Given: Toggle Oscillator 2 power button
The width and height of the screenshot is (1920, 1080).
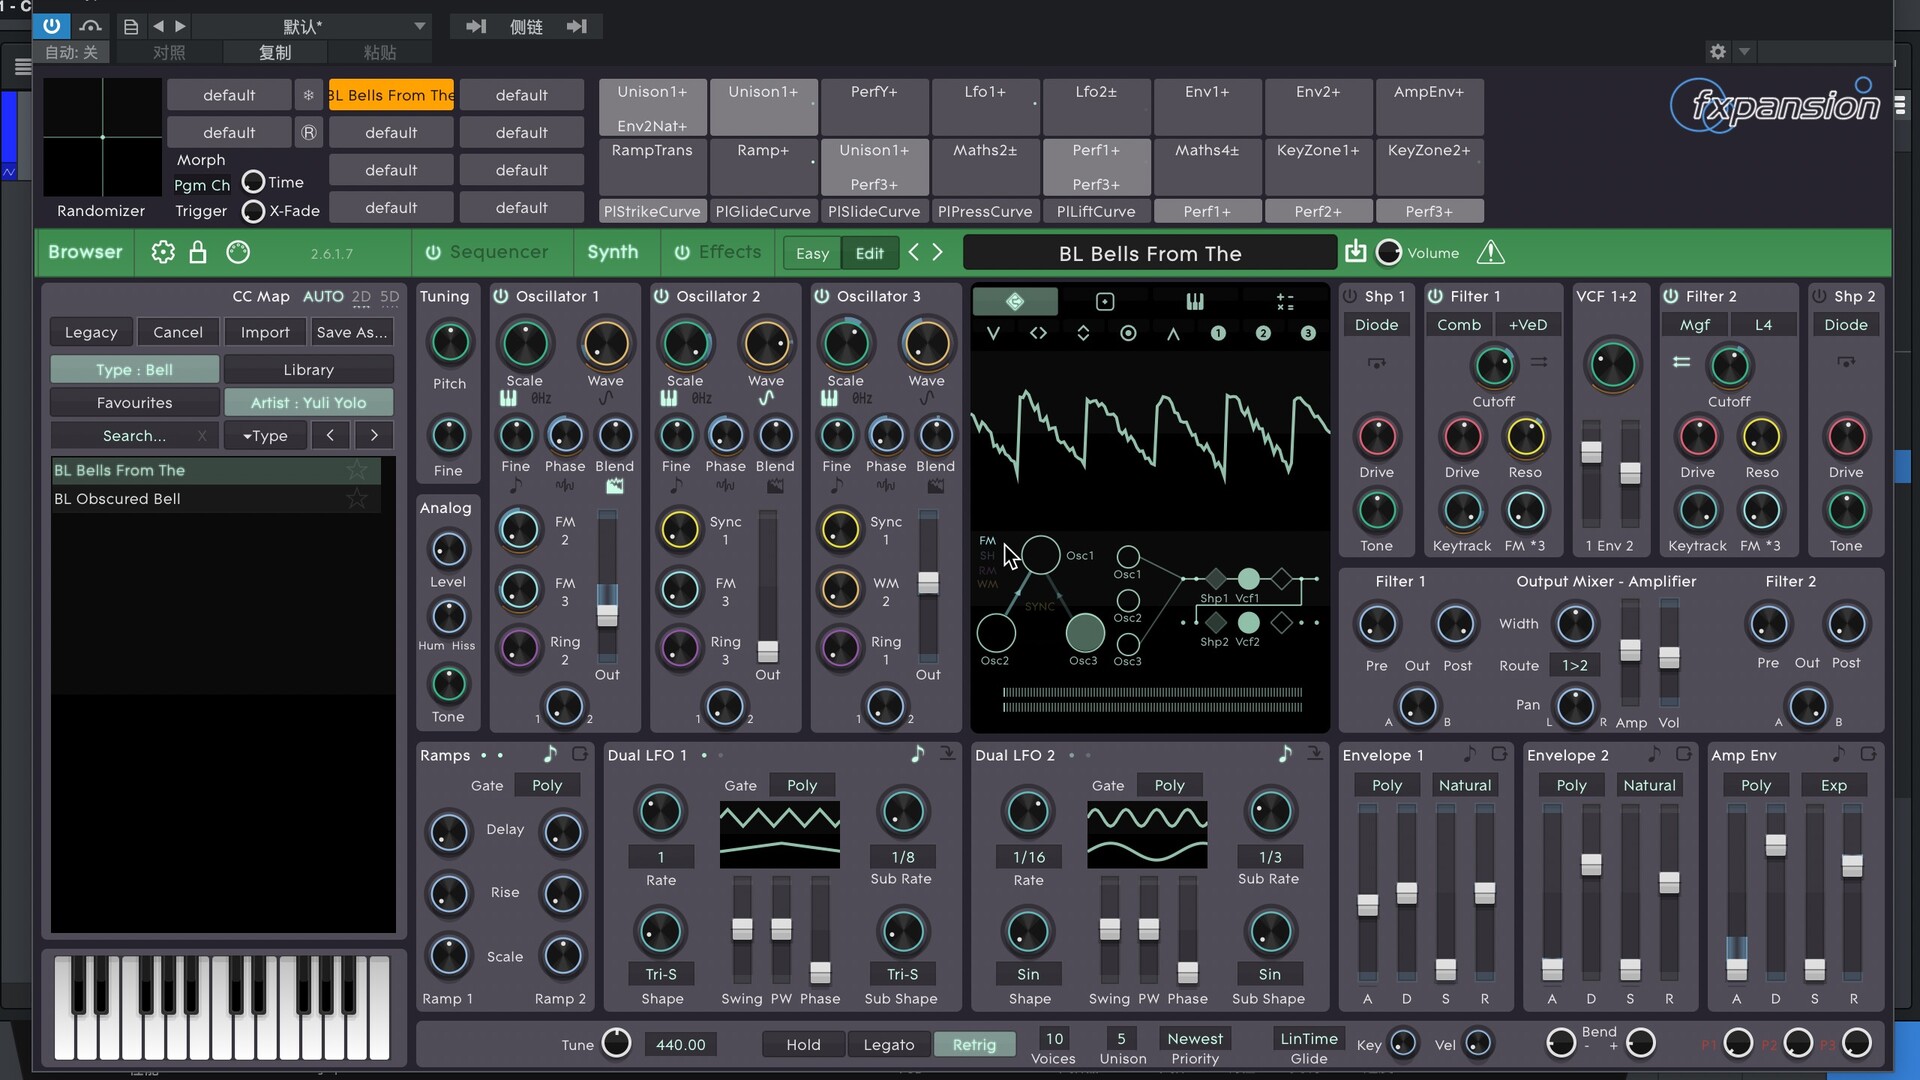Looking at the screenshot, I should tap(661, 296).
